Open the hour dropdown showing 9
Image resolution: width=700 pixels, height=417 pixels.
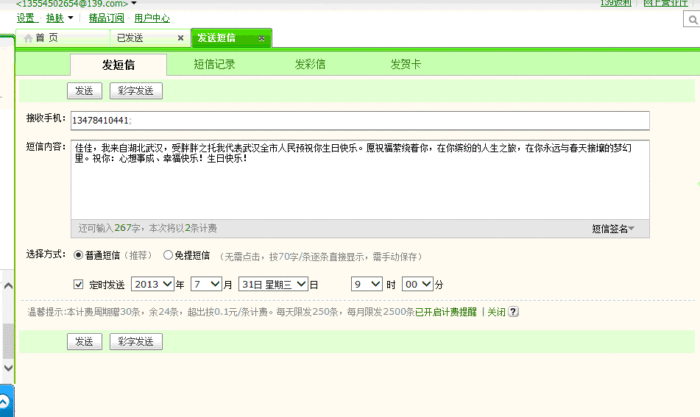coord(366,284)
